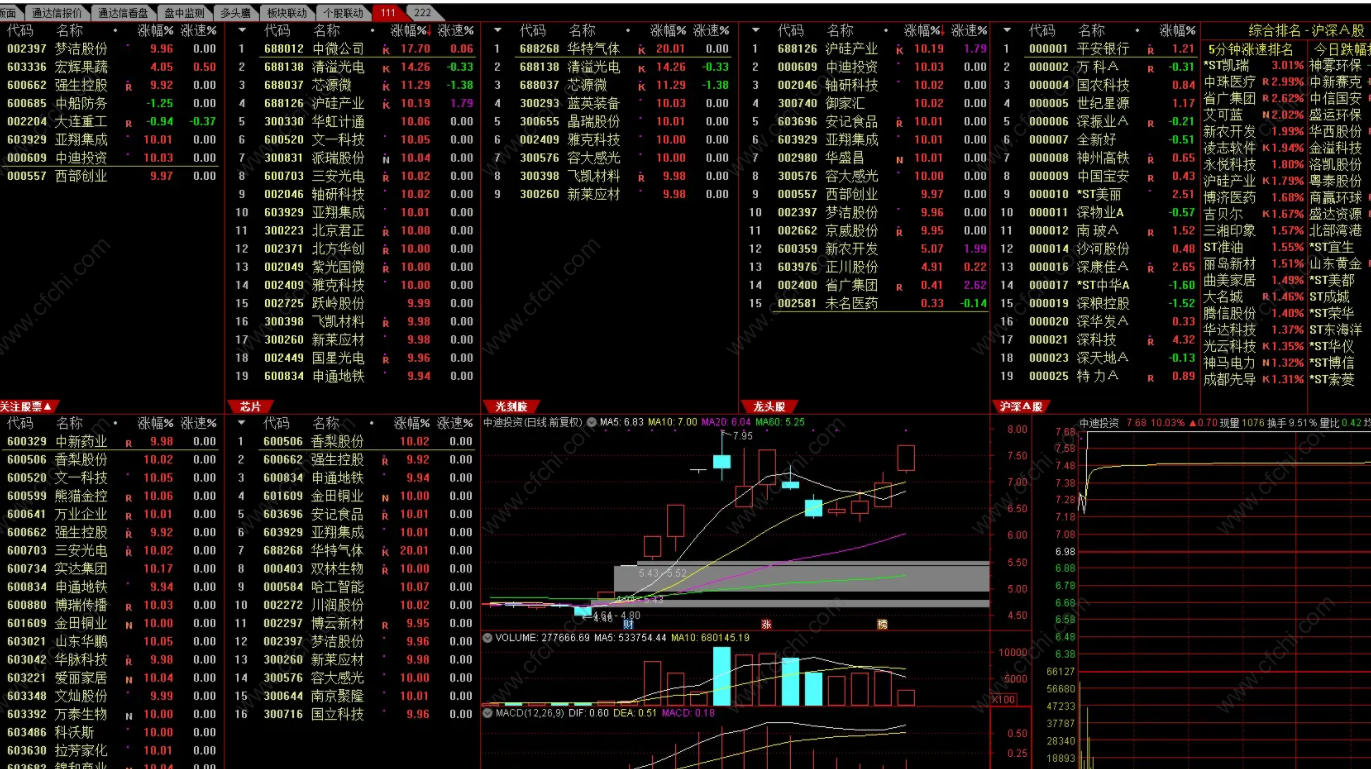Select the 哈工智能 stock row
This screenshot has width=1371, height=769.
[x=353, y=587]
